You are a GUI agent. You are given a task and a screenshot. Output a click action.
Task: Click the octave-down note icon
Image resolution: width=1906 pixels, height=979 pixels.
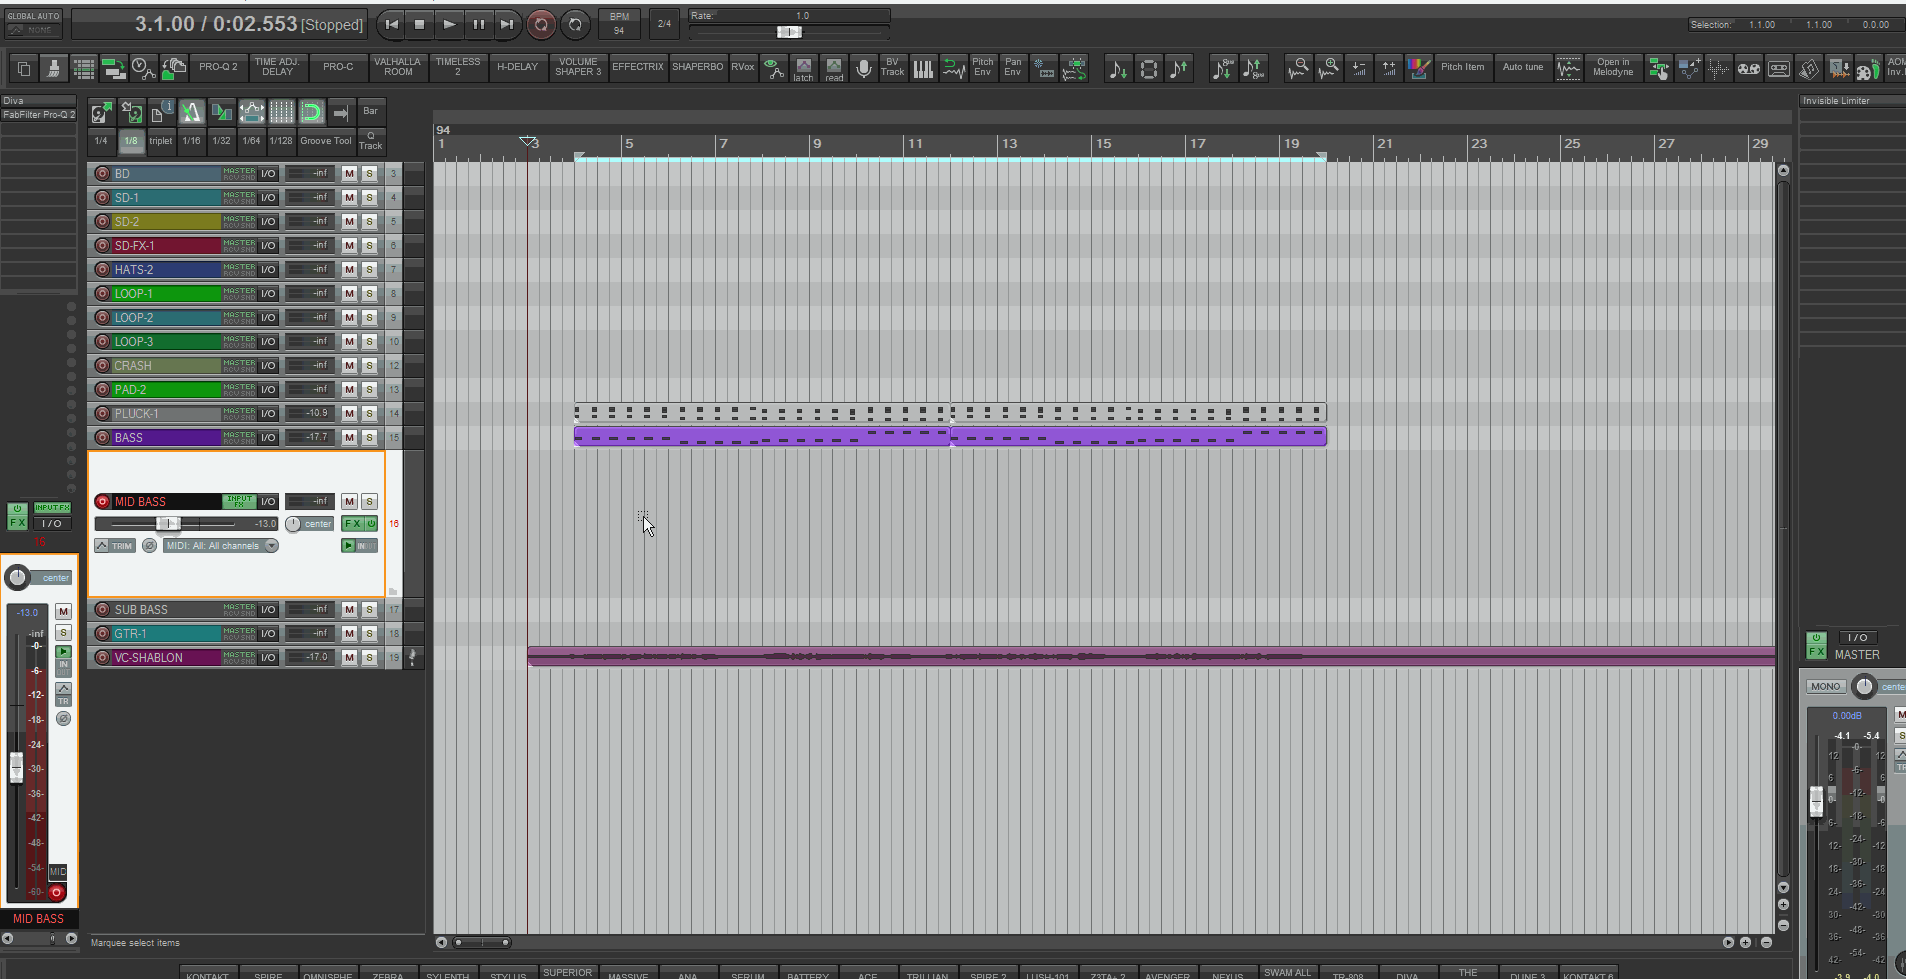1222,68
